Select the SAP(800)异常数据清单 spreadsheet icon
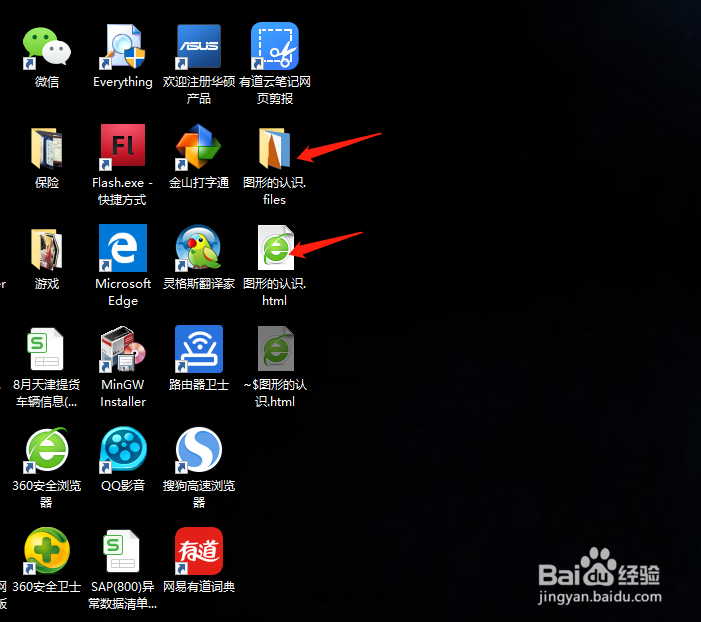This screenshot has width=701, height=622. tap(122, 551)
